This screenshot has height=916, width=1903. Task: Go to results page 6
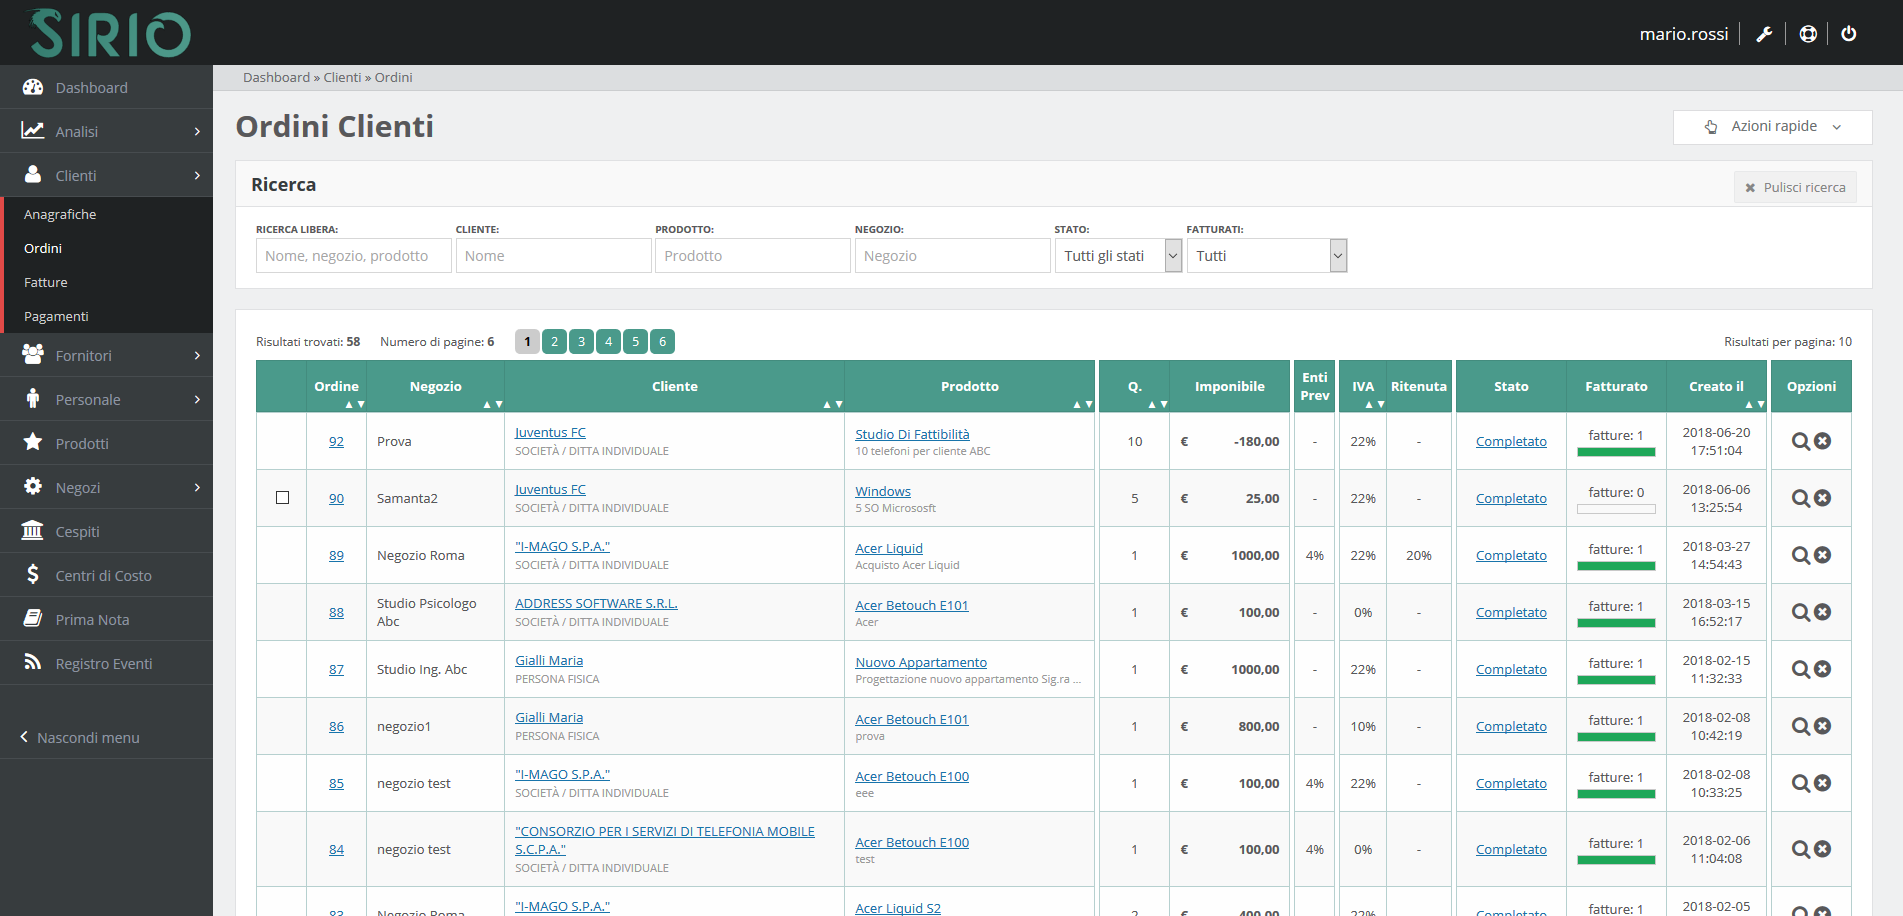click(662, 342)
